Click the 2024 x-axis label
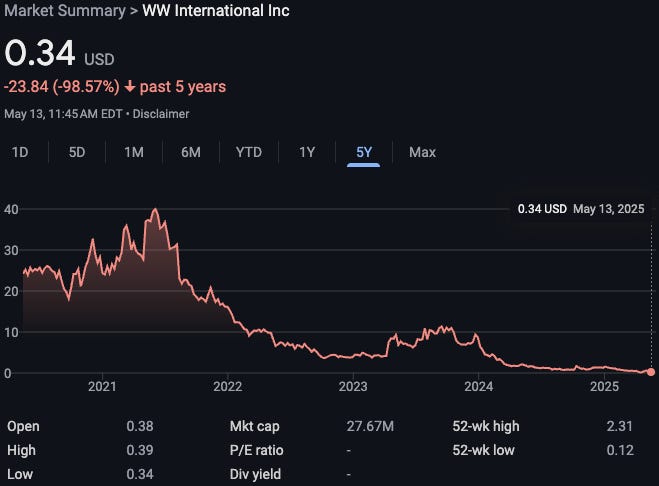This screenshot has height=486, width=659. point(479,386)
